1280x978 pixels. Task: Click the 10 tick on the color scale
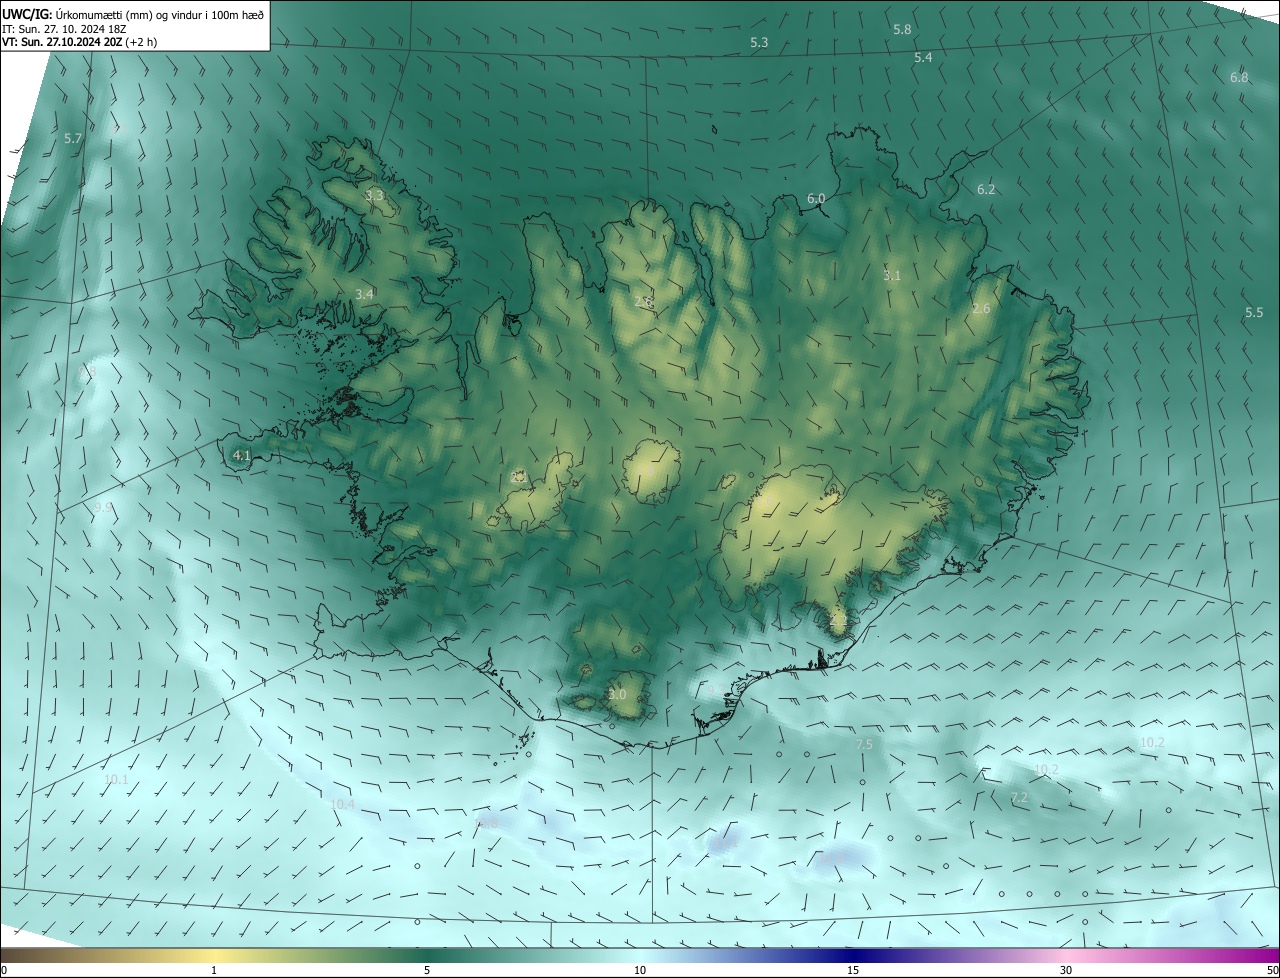[x=640, y=970]
